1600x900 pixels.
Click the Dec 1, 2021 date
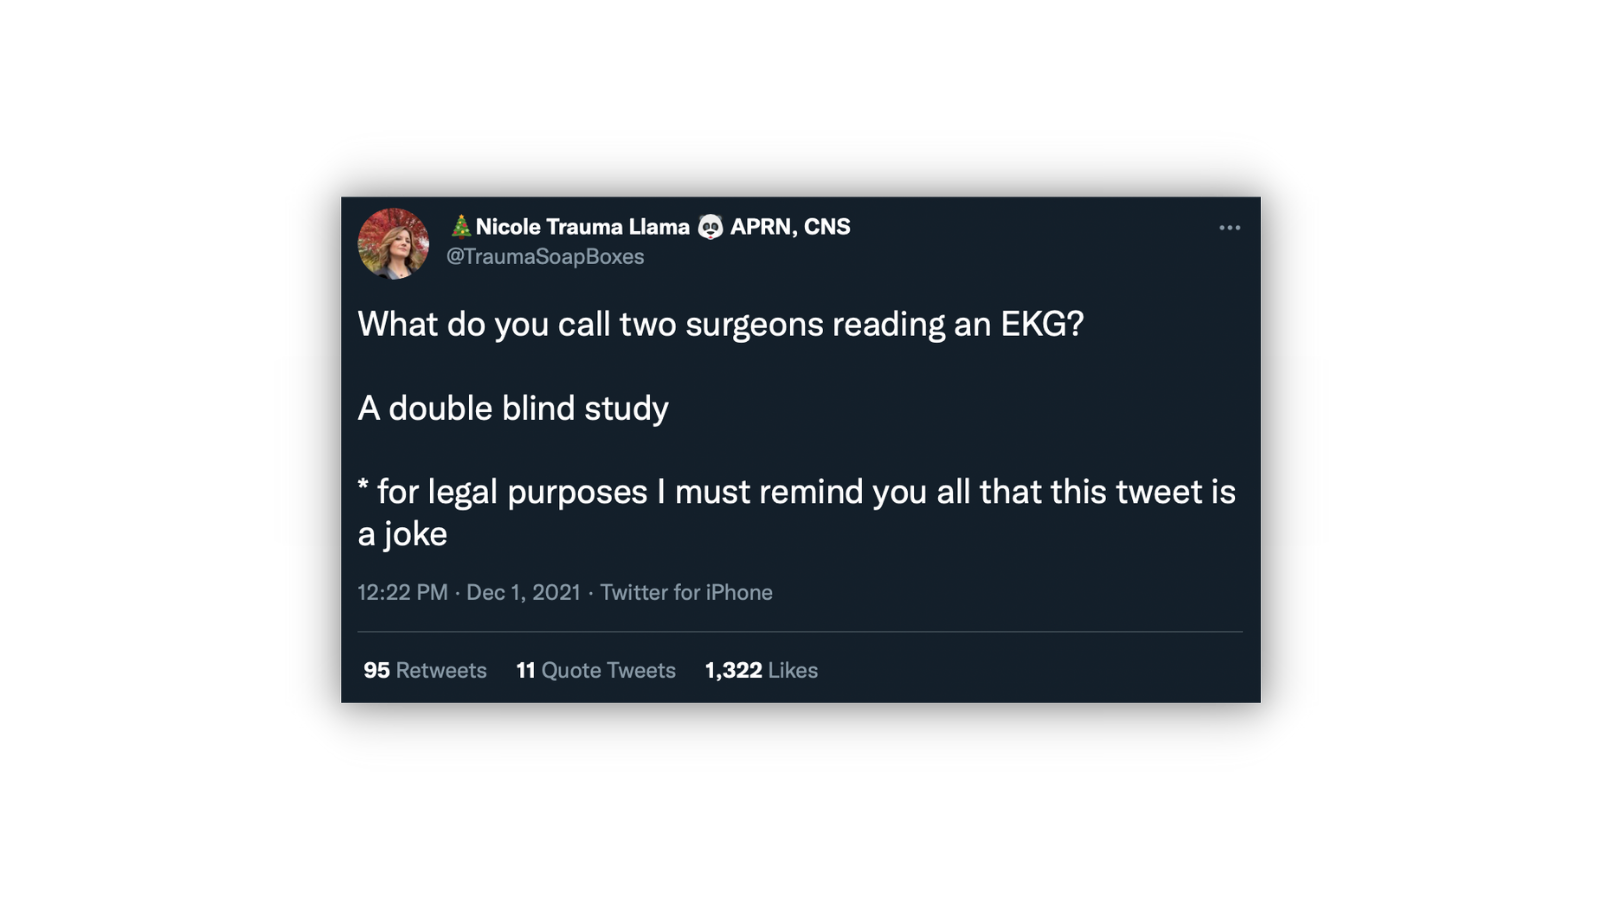click(523, 592)
